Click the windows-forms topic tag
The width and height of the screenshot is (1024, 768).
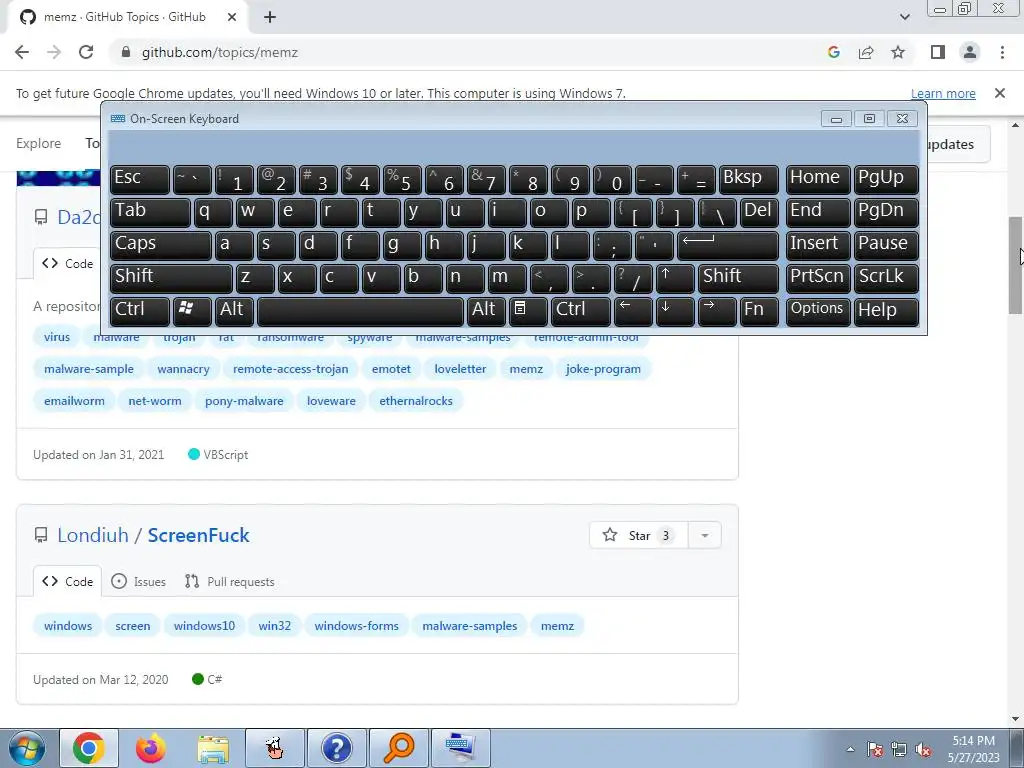click(357, 626)
